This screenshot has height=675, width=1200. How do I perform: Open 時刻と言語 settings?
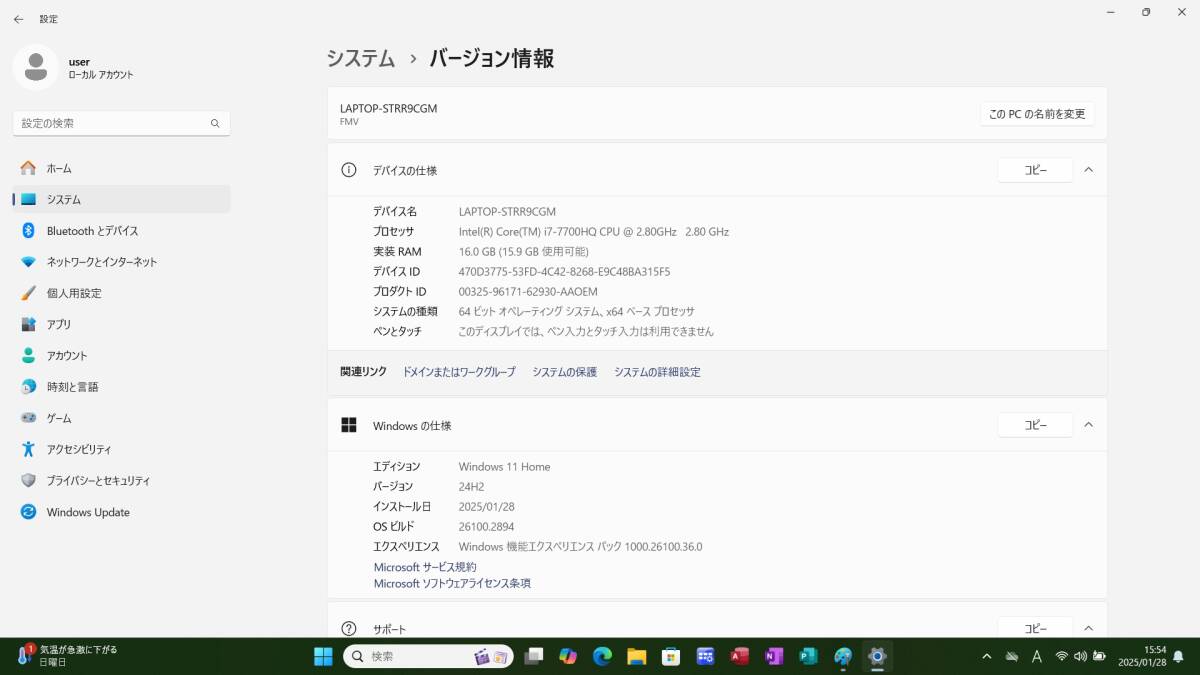point(122,386)
